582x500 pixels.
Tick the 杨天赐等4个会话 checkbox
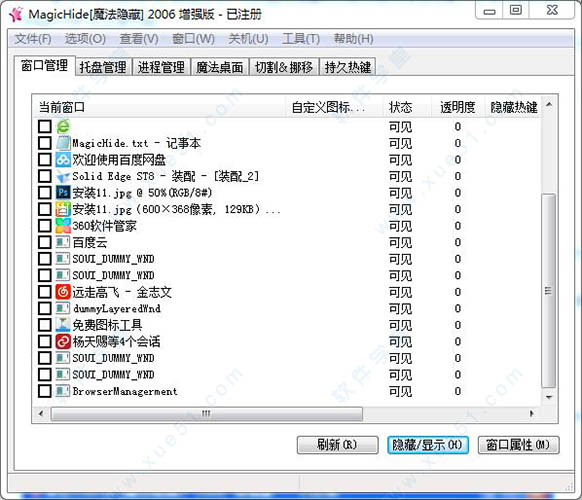click(x=45, y=341)
